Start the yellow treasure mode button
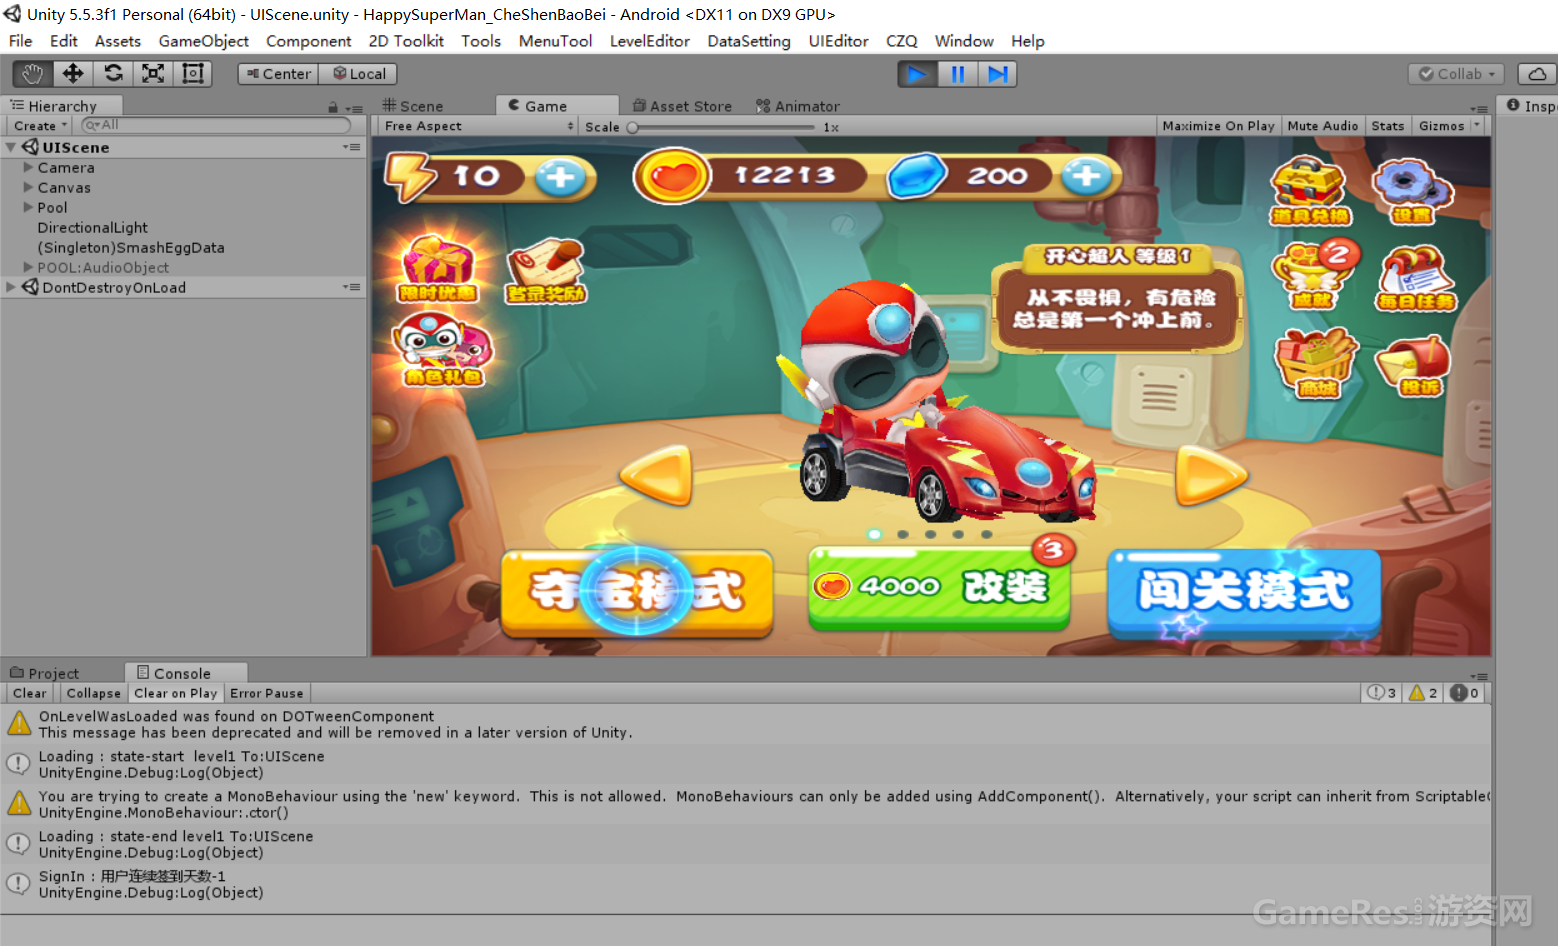Screen dimensions: 1558x946 coord(637,593)
